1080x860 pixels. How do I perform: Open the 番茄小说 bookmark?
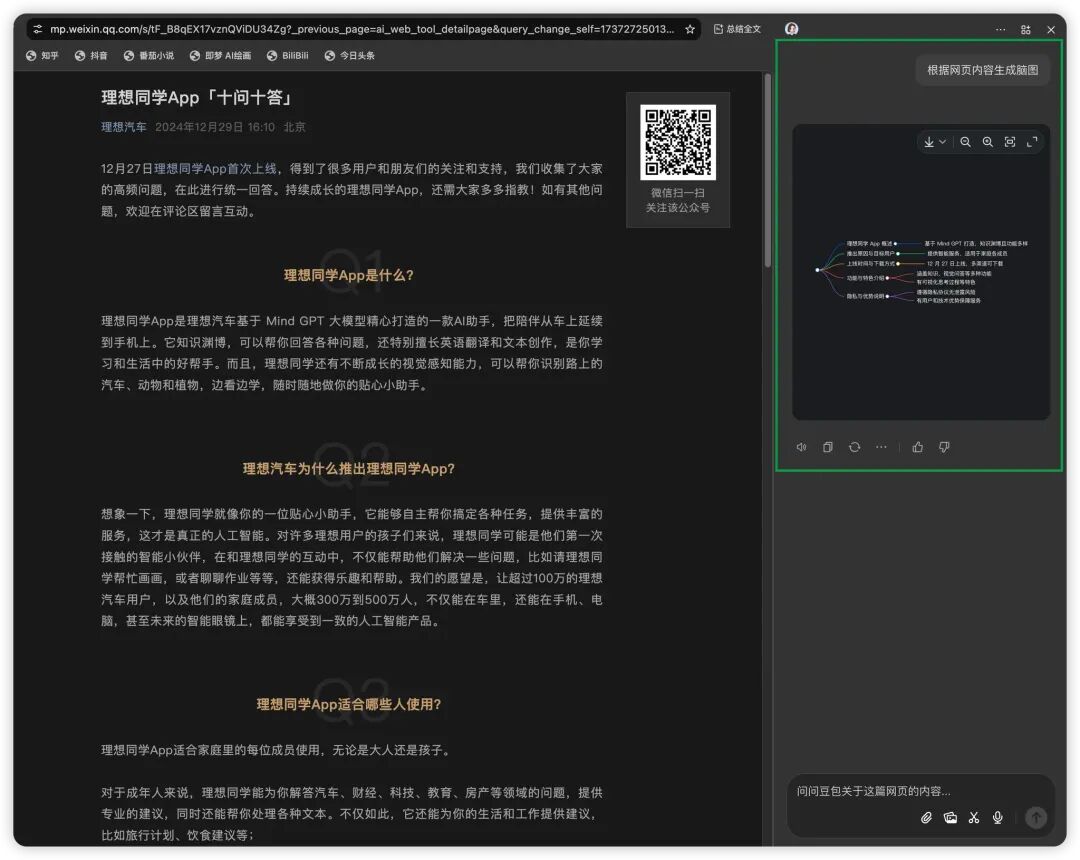(149, 56)
